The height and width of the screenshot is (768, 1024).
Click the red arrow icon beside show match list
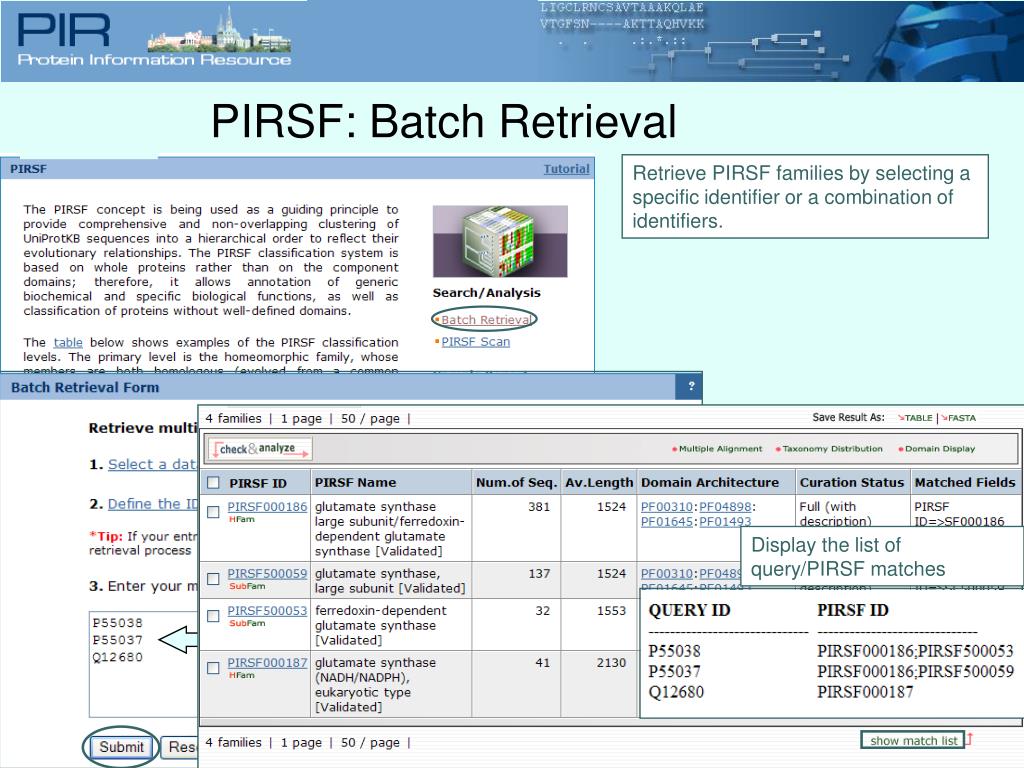[970, 739]
